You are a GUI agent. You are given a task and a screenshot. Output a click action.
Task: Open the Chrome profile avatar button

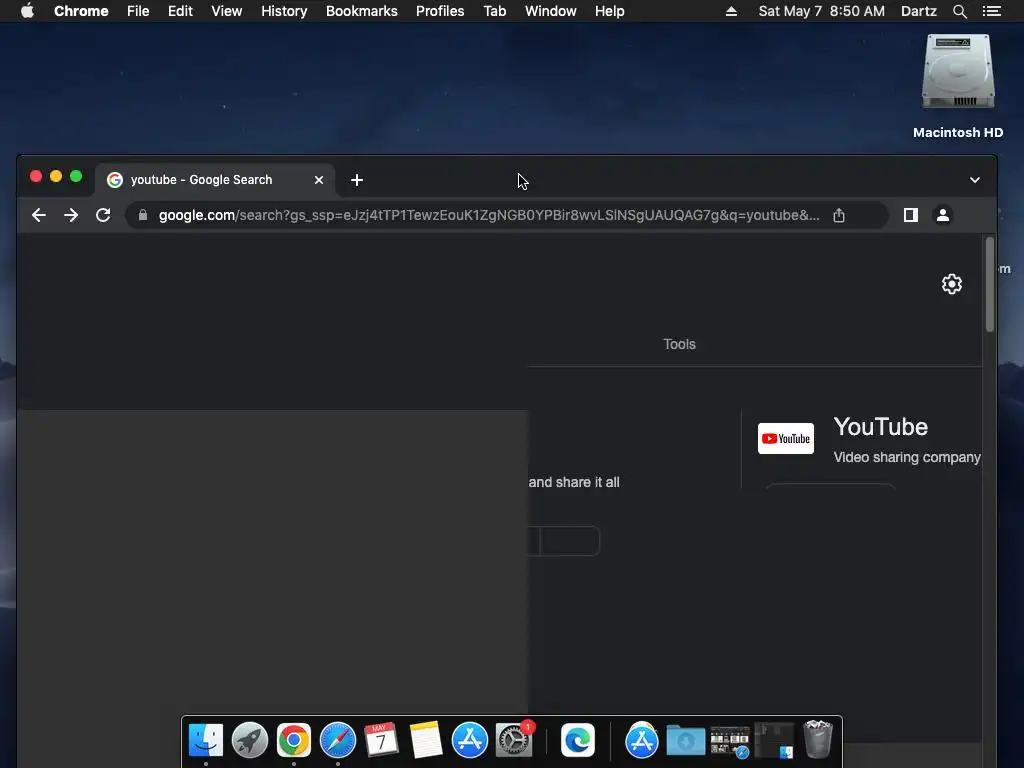click(x=942, y=215)
